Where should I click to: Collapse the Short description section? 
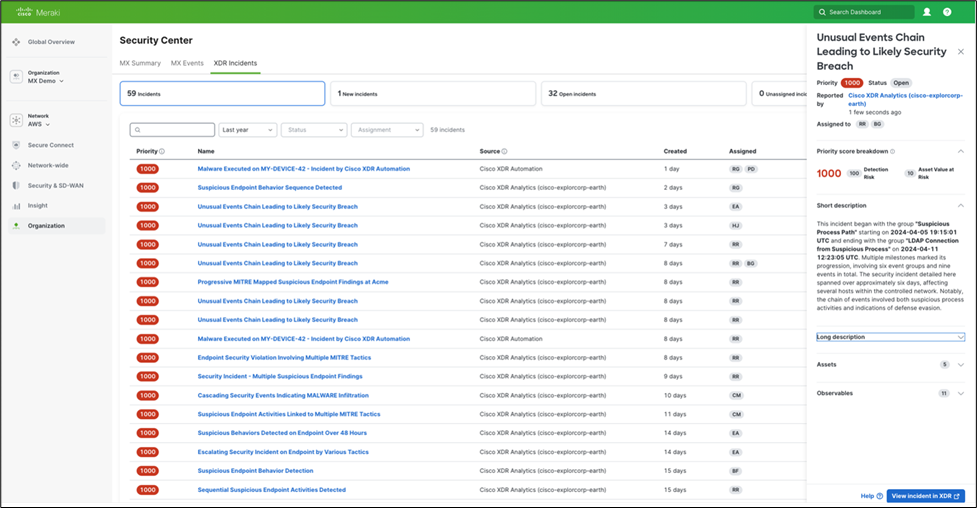[961, 206]
